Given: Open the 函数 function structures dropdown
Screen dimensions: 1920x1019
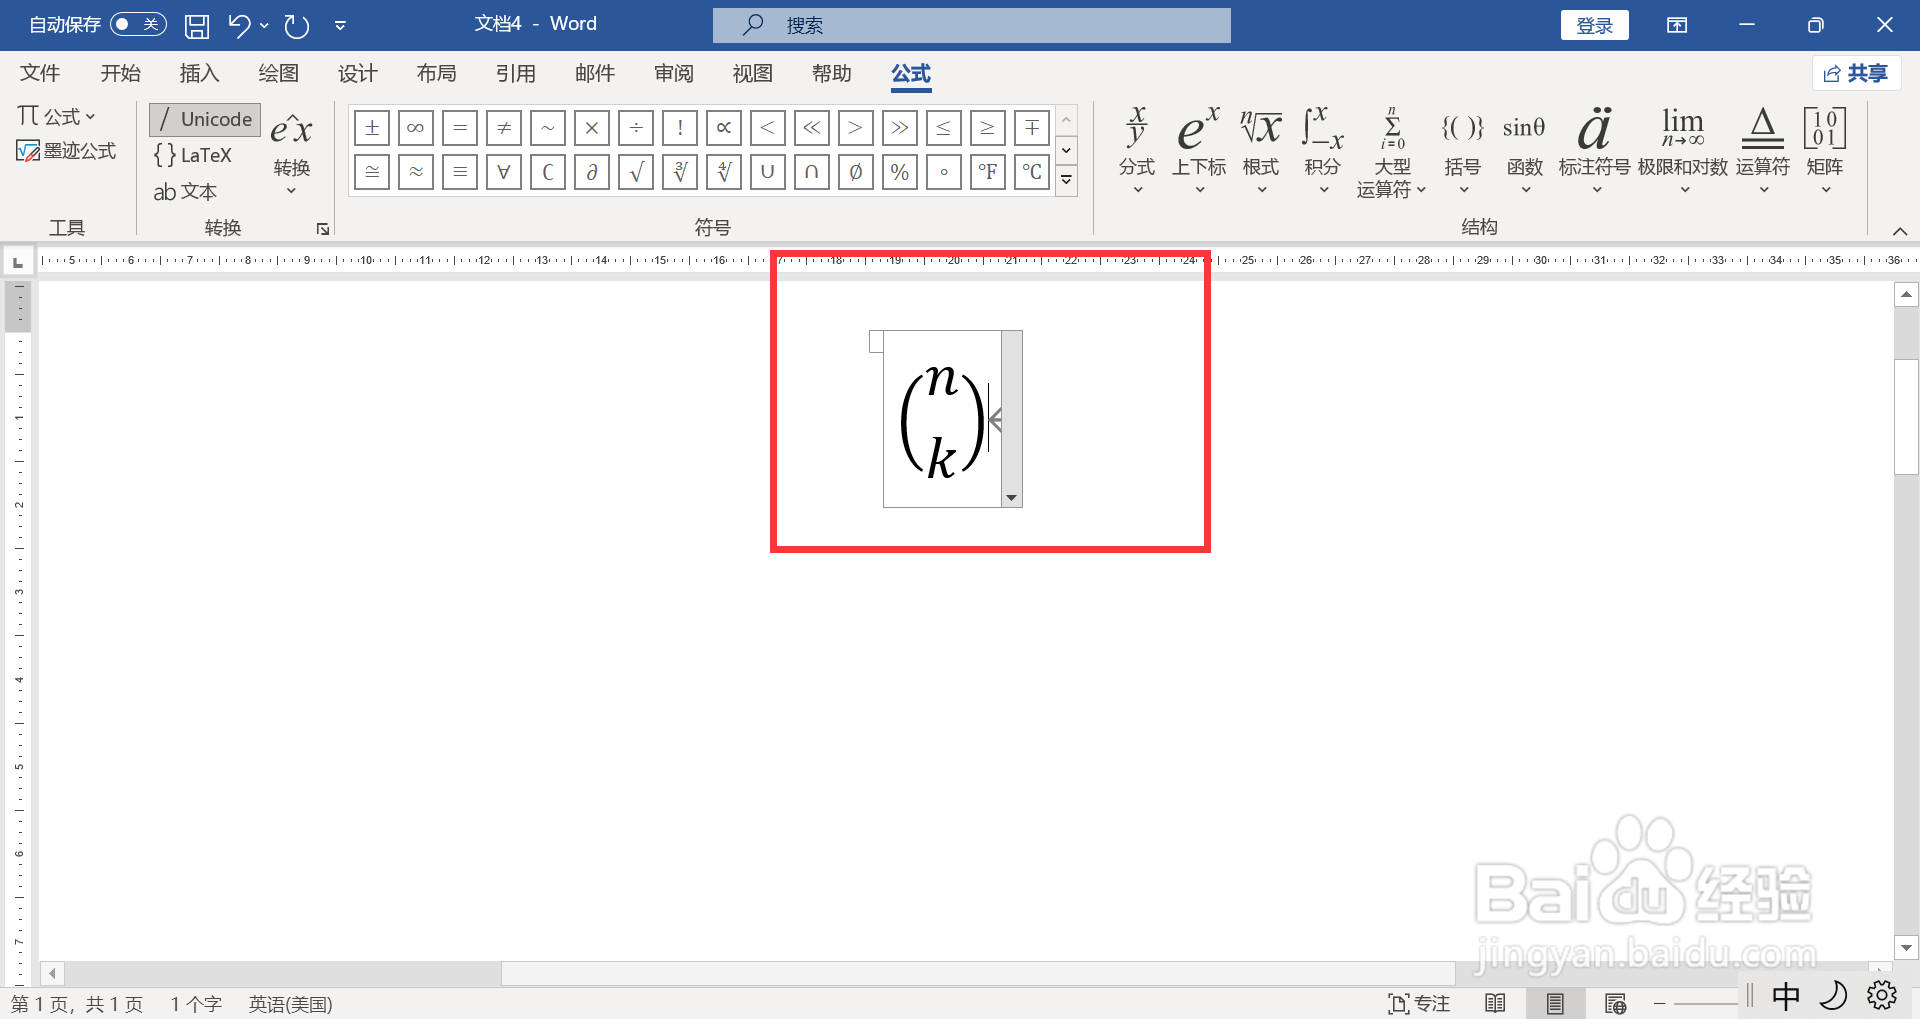Looking at the screenshot, I should [1525, 150].
